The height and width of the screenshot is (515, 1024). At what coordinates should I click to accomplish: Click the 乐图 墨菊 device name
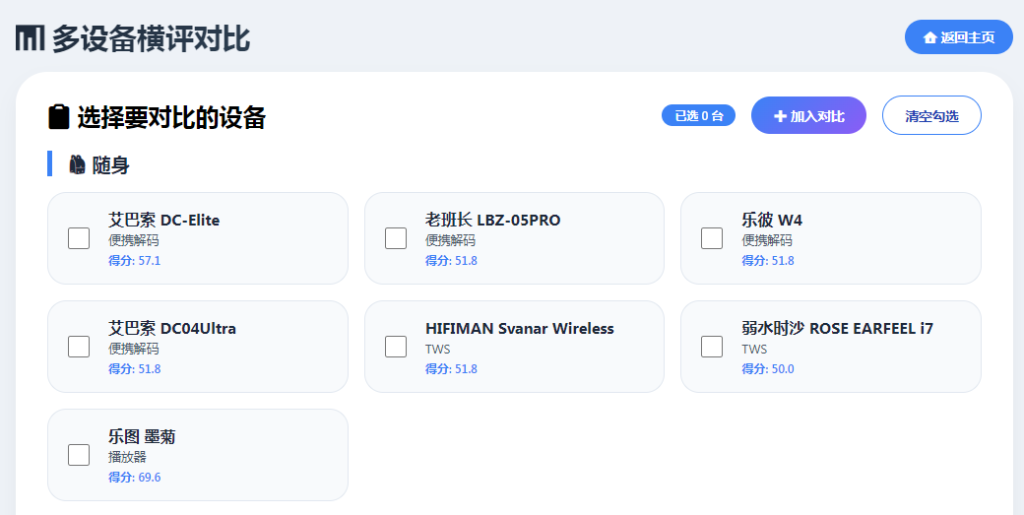click(142, 437)
